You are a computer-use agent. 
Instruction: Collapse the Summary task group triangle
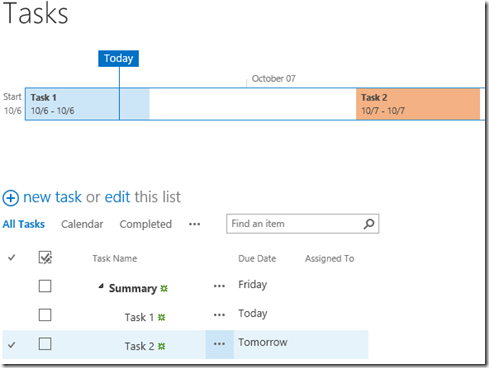click(101, 286)
